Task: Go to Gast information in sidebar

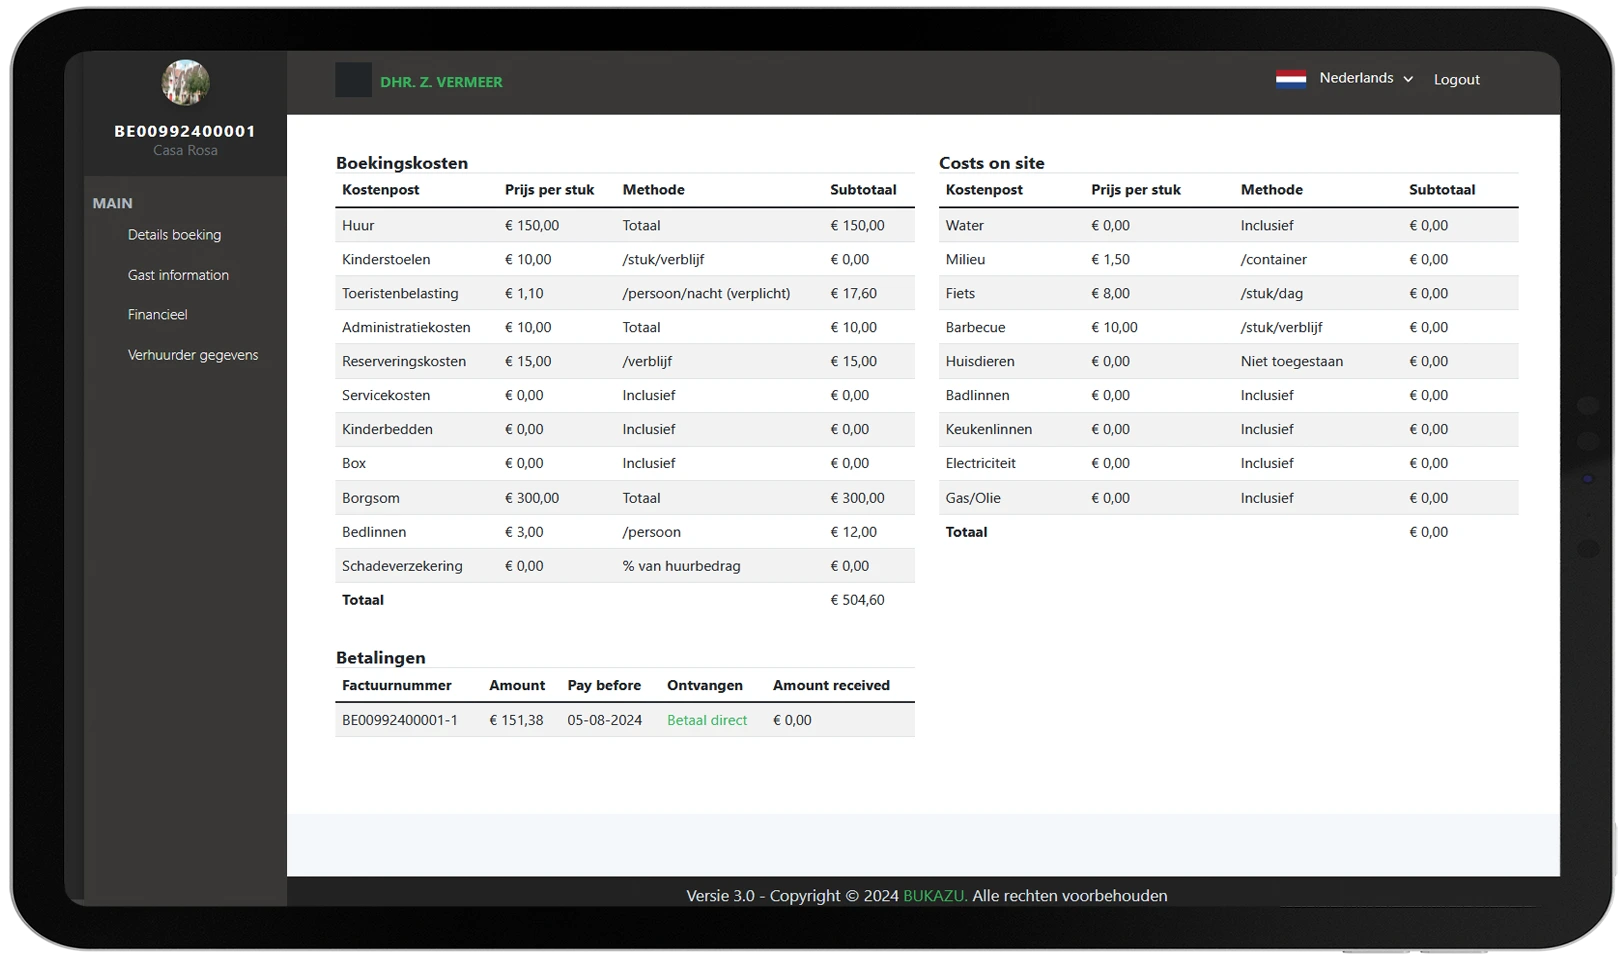Action: point(178,275)
